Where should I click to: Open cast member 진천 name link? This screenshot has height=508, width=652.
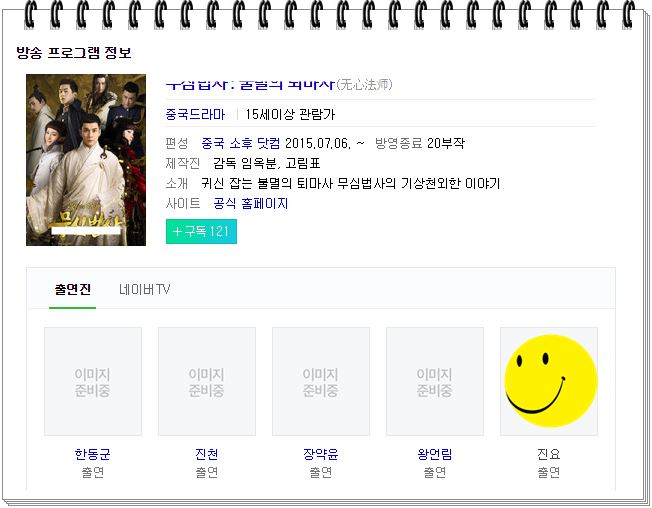point(207,454)
